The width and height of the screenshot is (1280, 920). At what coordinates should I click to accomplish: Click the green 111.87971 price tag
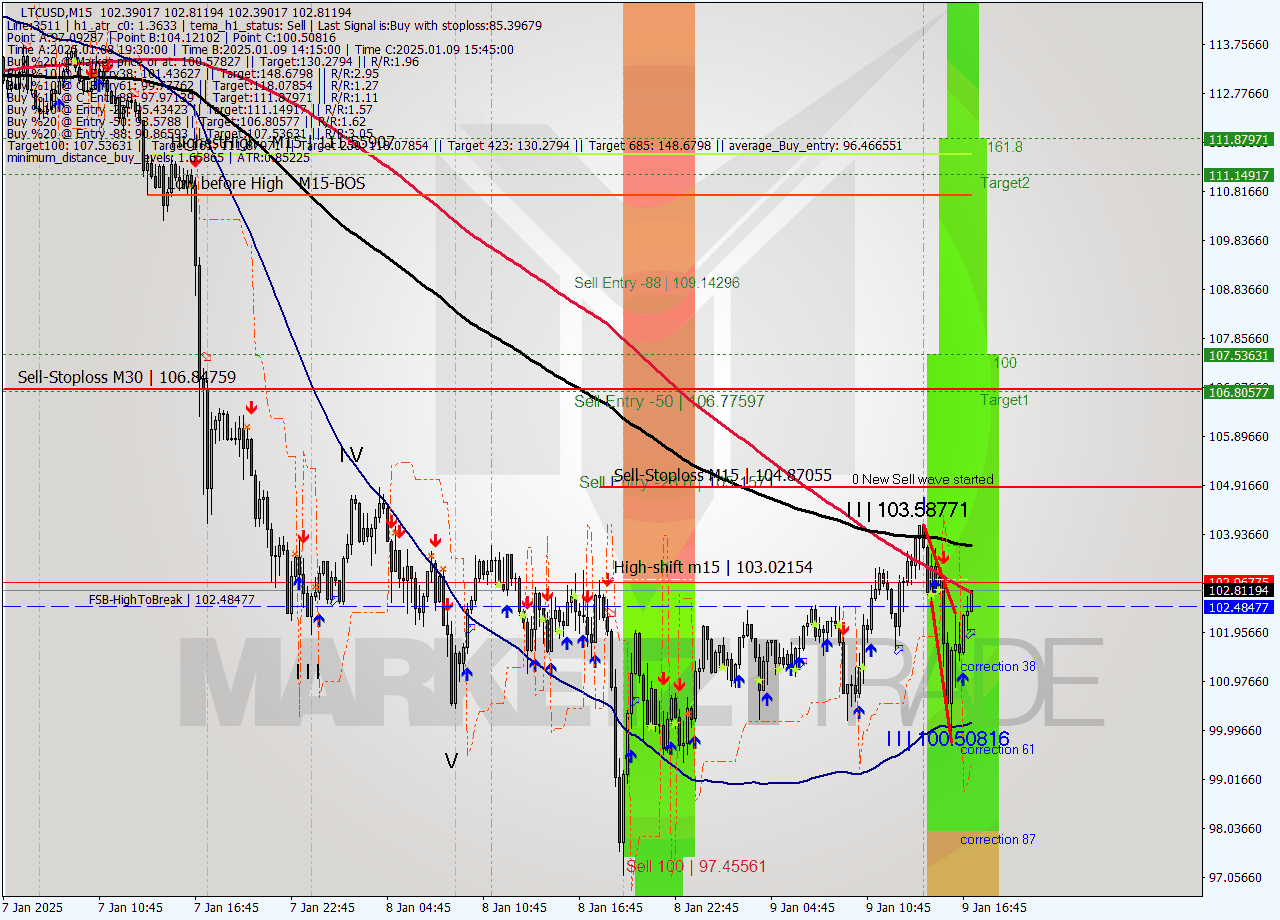[x=1240, y=139]
